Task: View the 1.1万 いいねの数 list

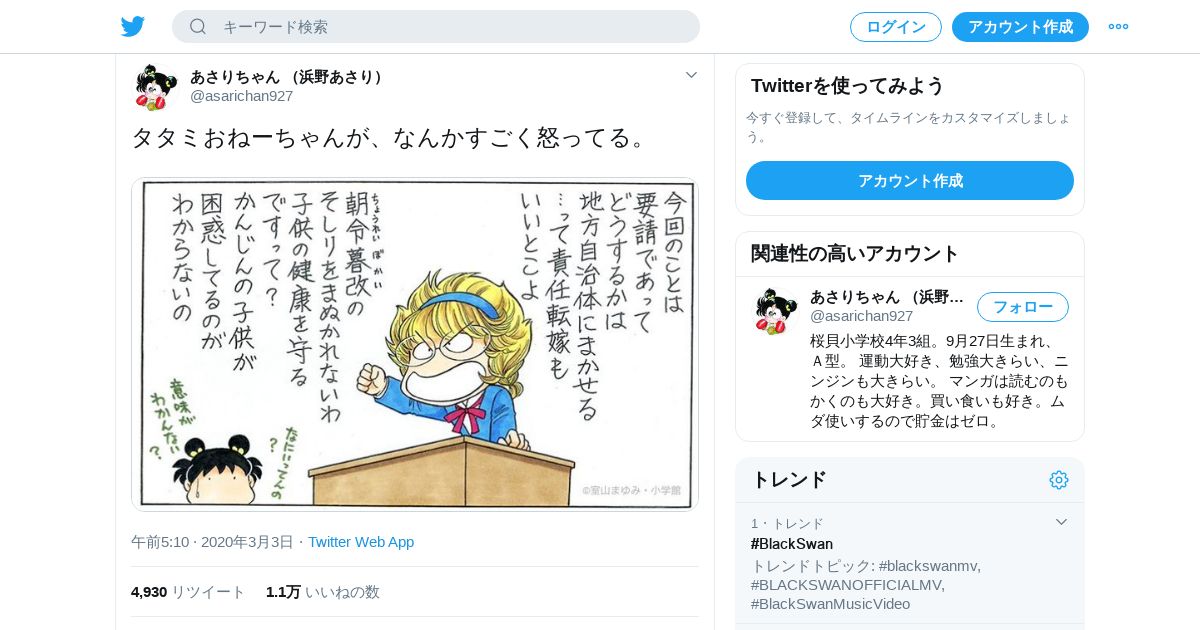Action: click(323, 592)
